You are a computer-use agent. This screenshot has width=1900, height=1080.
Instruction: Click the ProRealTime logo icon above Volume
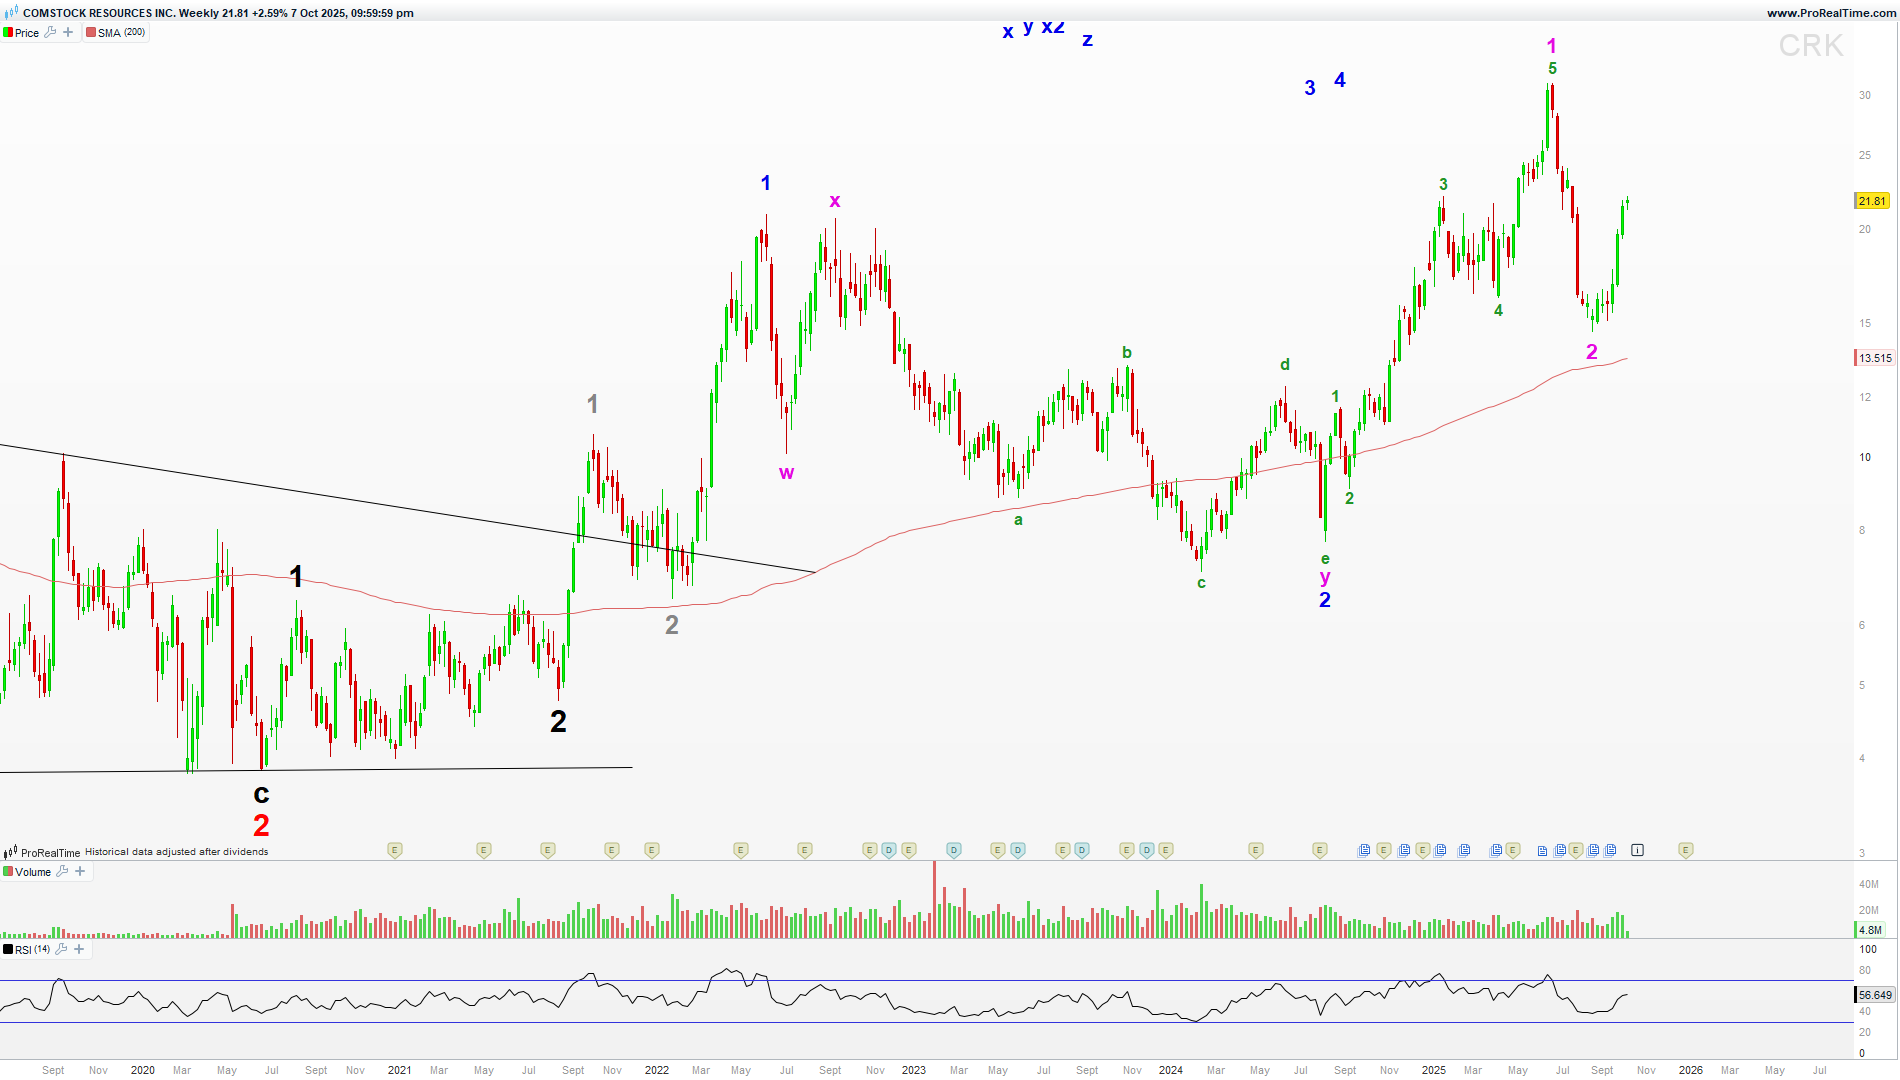point(11,853)
